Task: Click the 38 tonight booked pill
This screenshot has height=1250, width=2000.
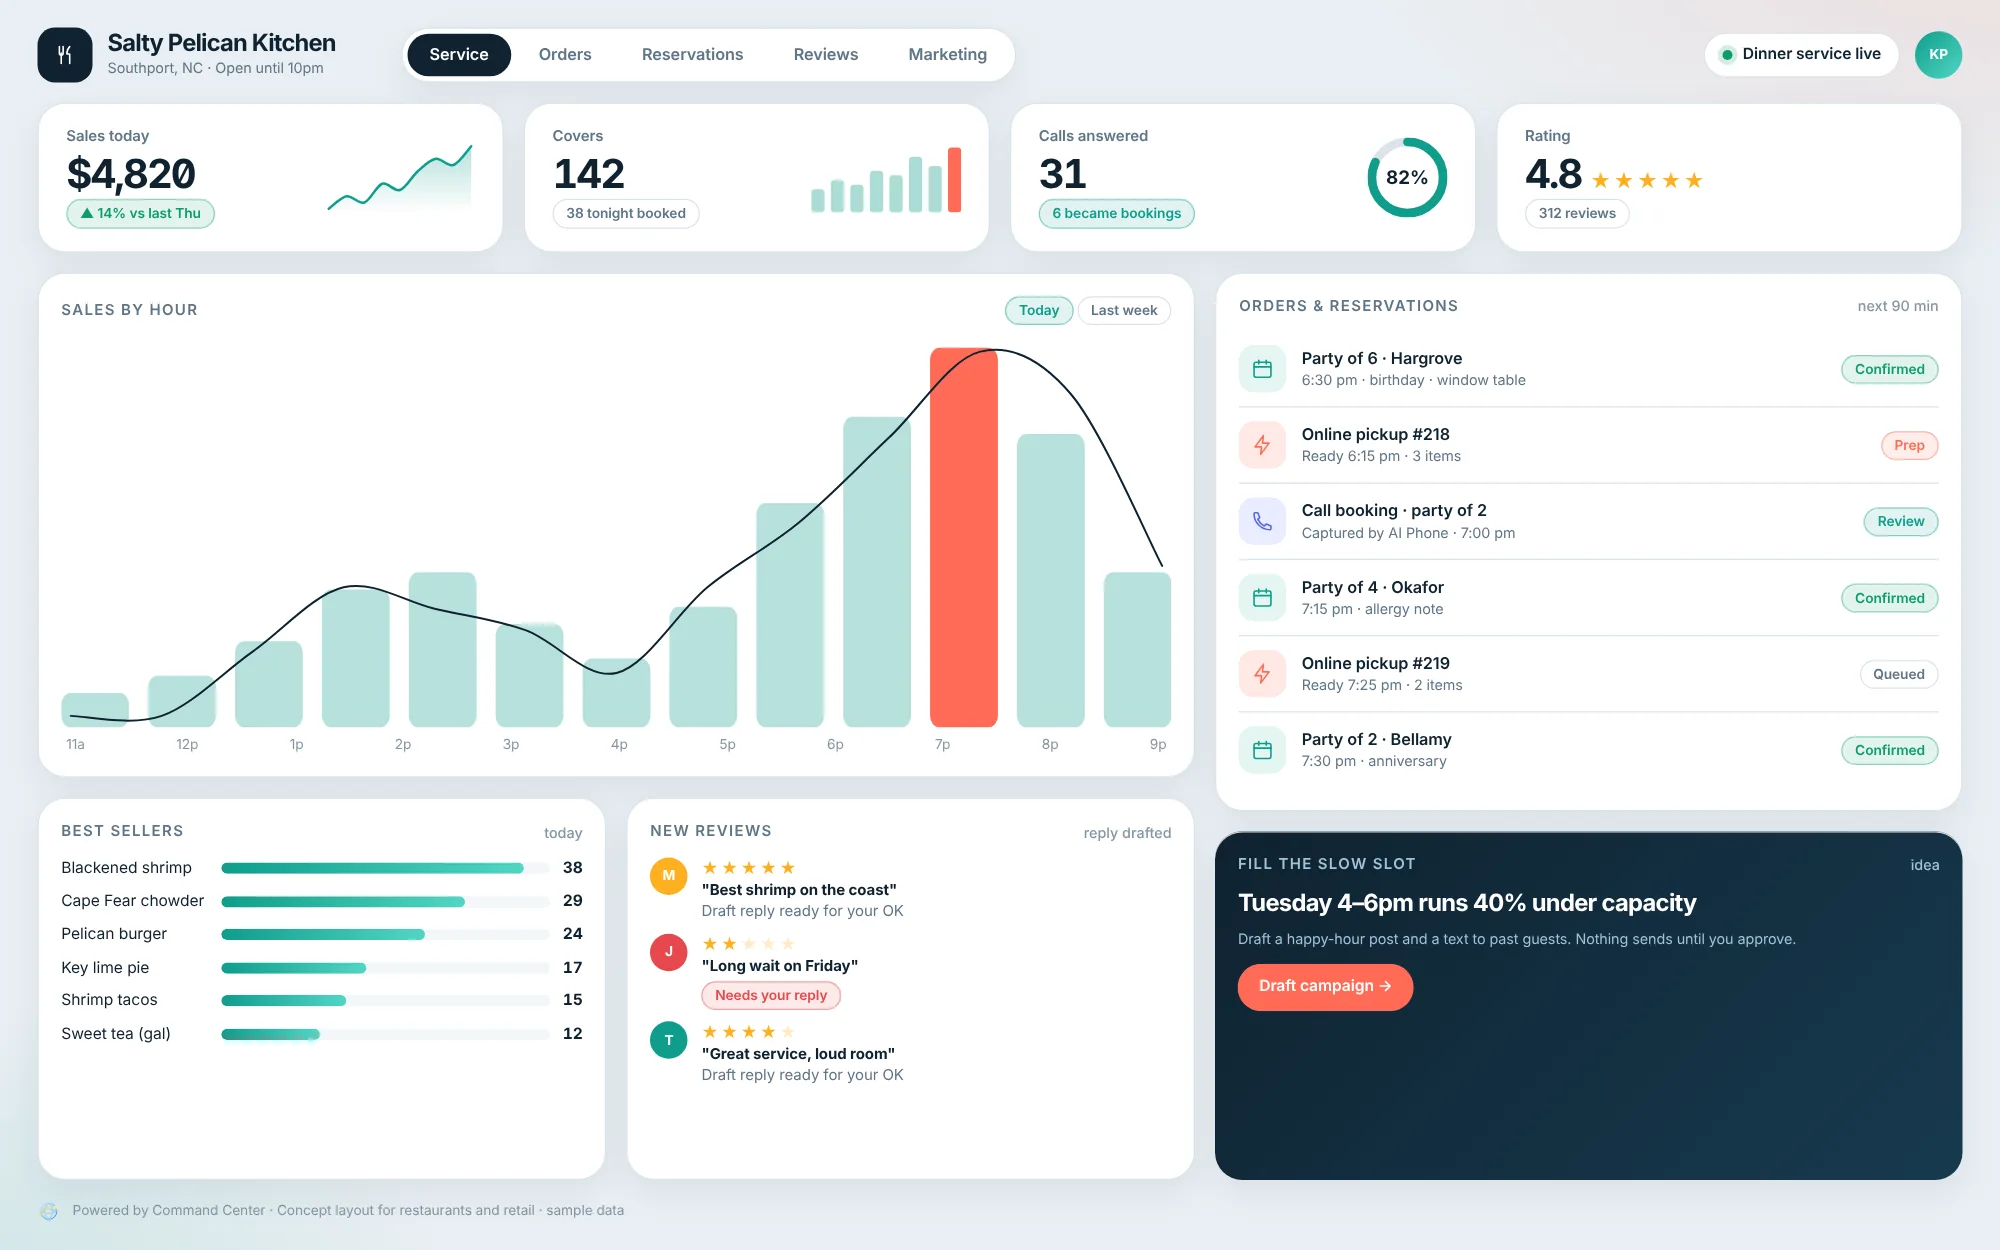Action: point(626,214)
